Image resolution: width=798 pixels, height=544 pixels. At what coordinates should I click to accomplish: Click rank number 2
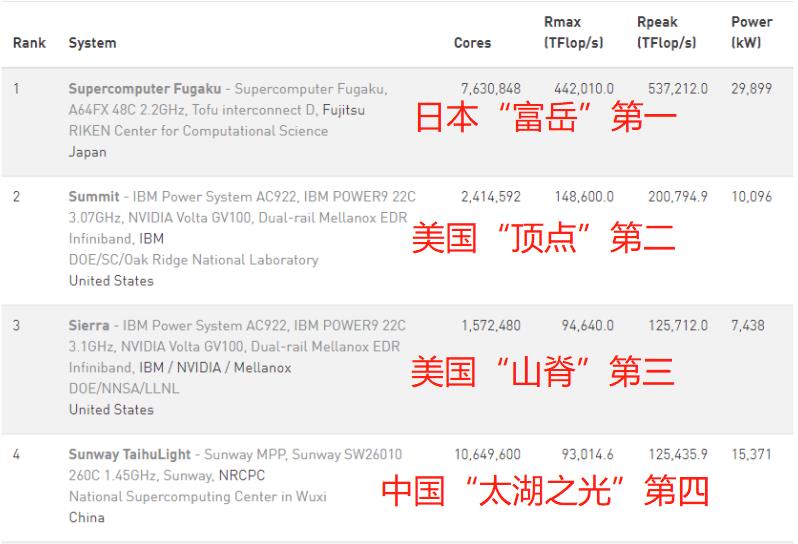[16, 197]
